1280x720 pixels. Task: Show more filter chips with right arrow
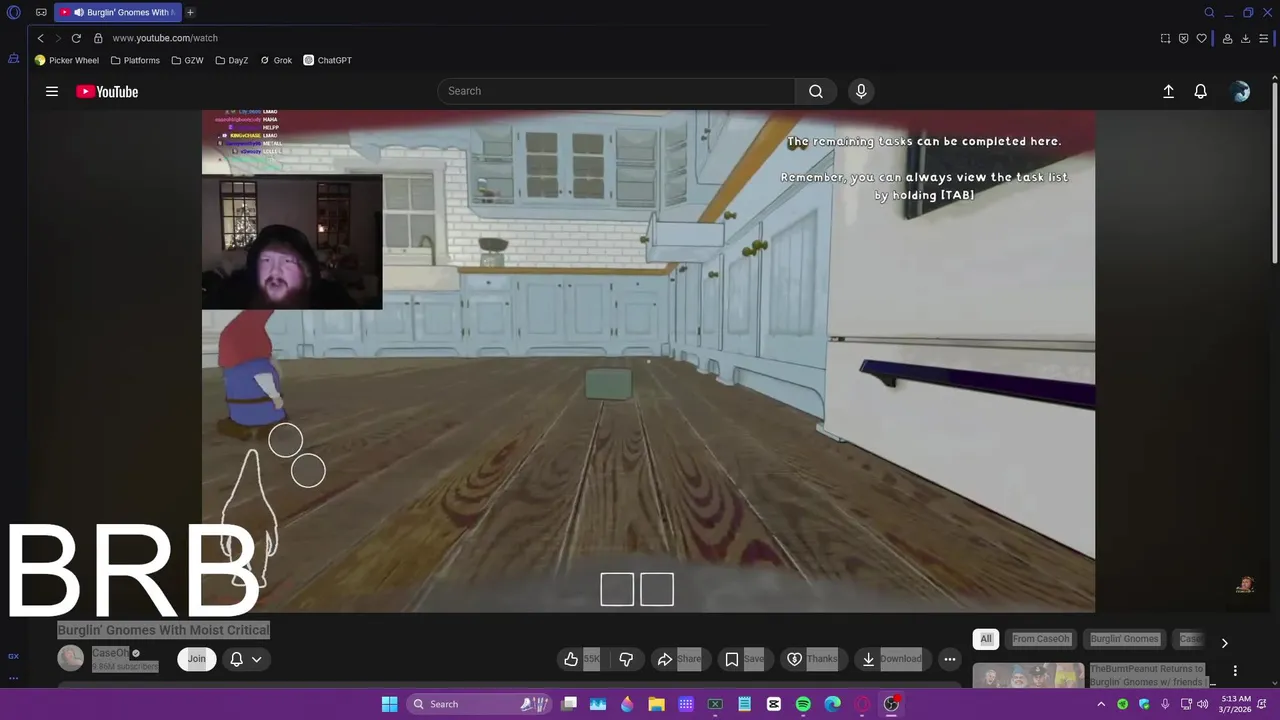click(1224, 643)
